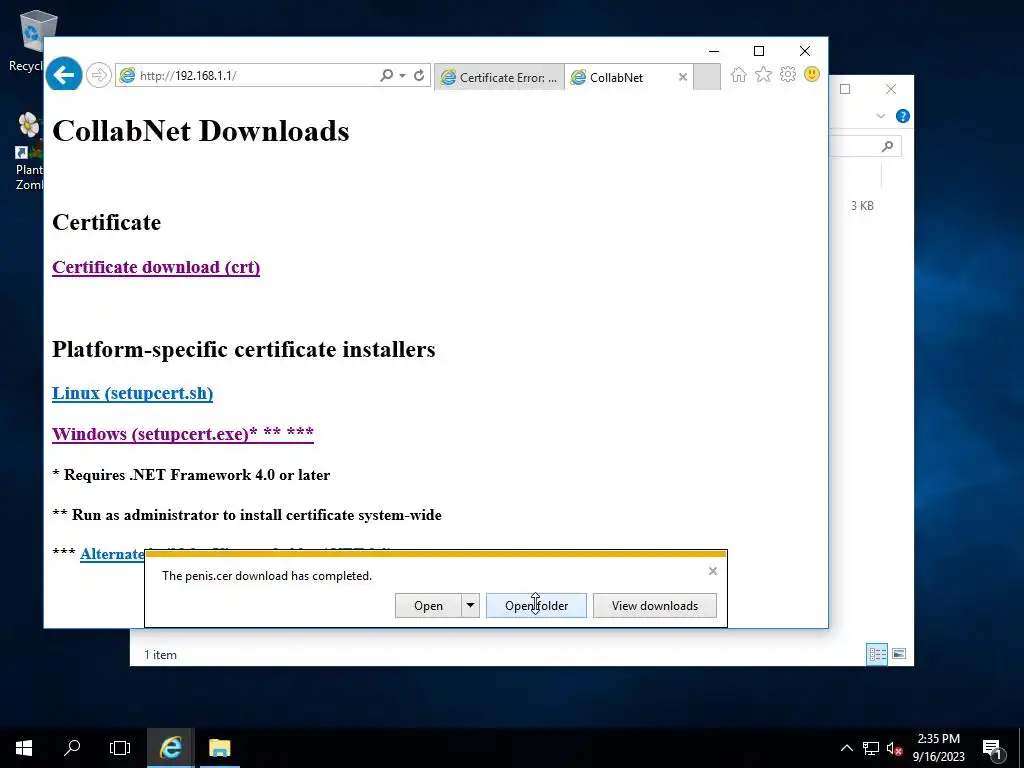Open the Windows Start menu
This screenshot has width=1024, height=768.
[24, 748]
